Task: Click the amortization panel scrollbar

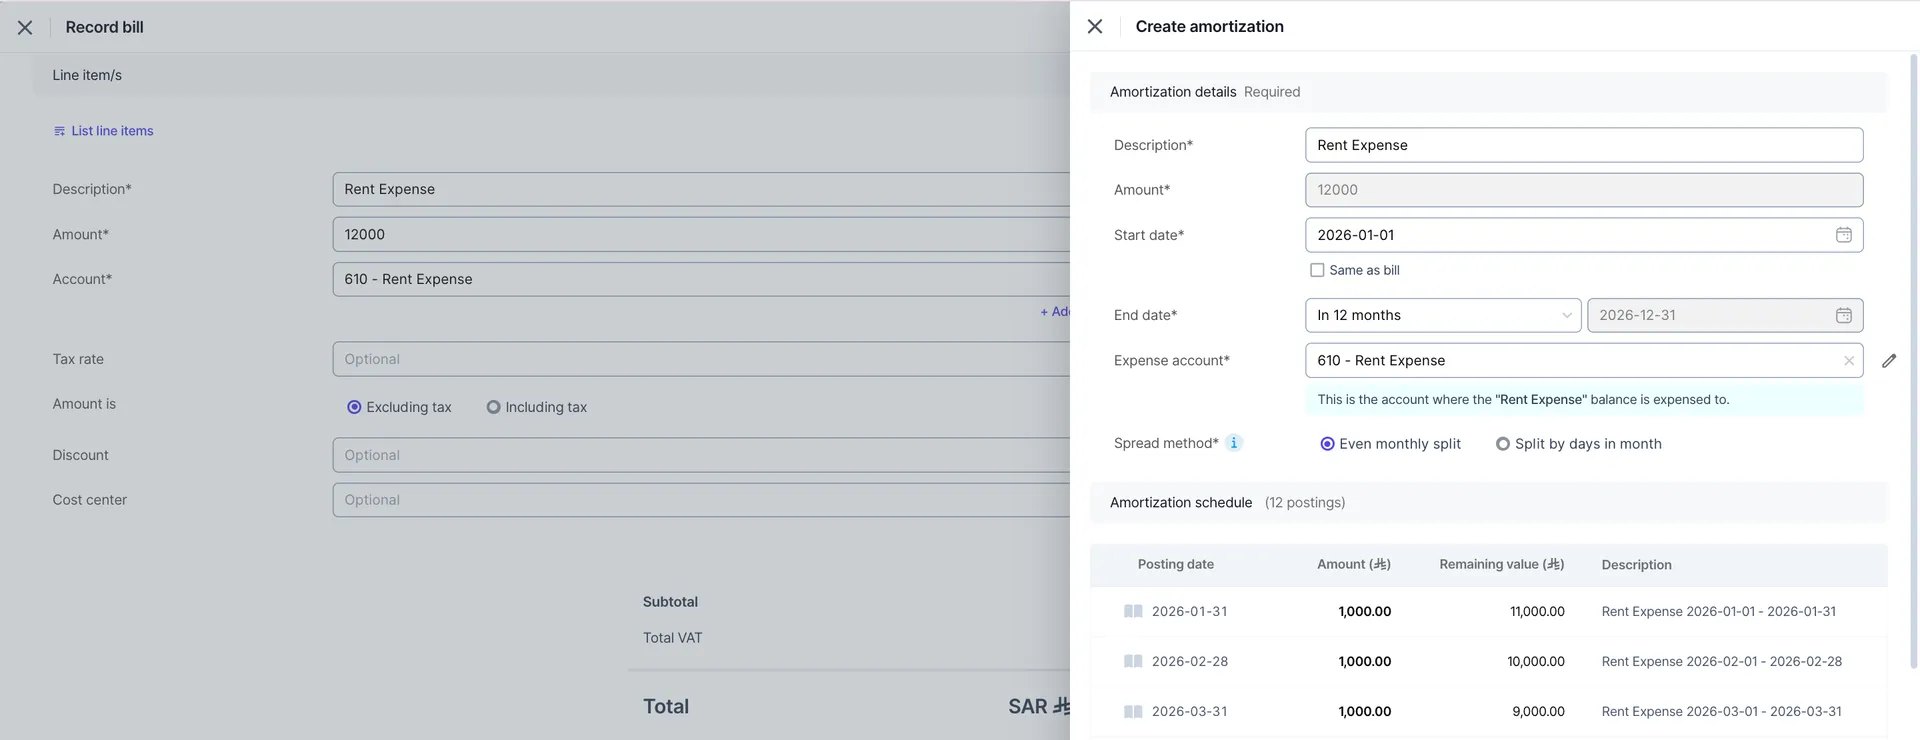Action: coord(1914,360)
